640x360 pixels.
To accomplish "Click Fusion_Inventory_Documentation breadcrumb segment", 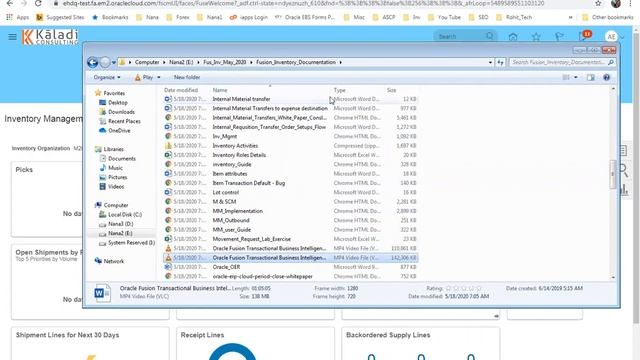I will pos(296,62).
